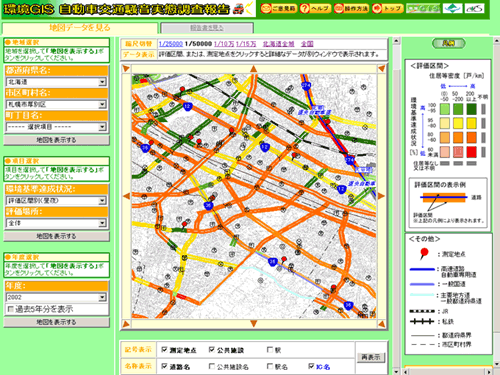Screen dimensions: 500x375
Task: Click the ご意見箱 mail icon button
Action: [x=278, y=8]
